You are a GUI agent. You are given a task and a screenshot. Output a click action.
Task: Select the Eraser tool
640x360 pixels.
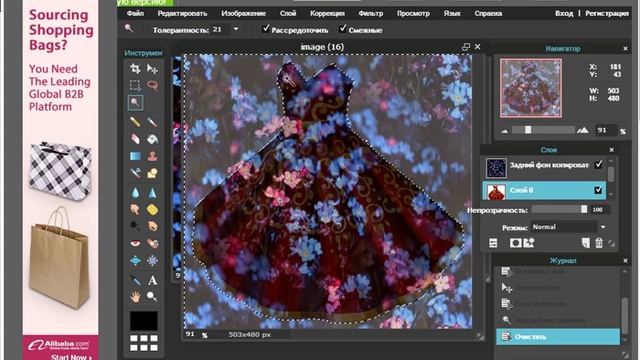[135, 139]
